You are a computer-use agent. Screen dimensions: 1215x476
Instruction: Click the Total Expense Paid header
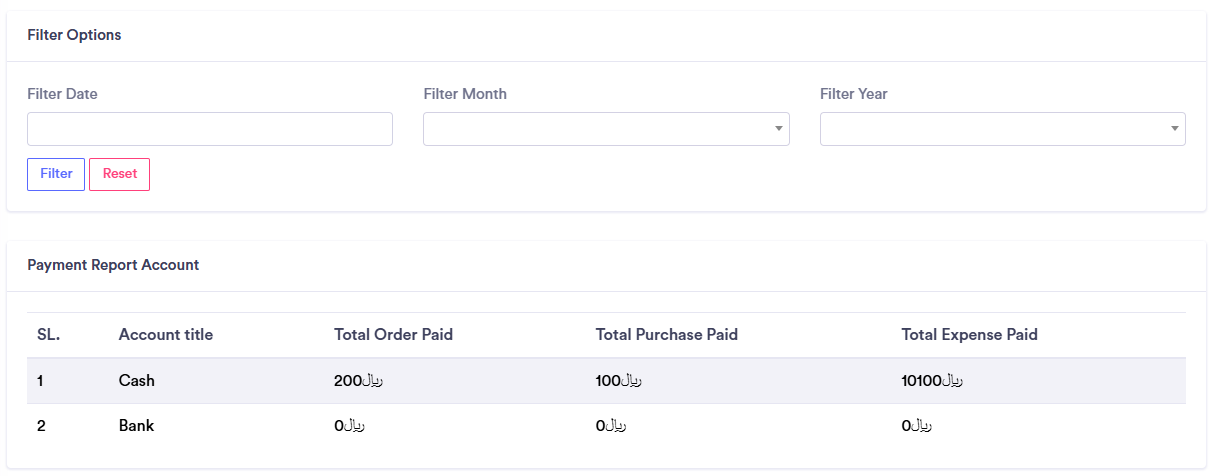[969, 335]
